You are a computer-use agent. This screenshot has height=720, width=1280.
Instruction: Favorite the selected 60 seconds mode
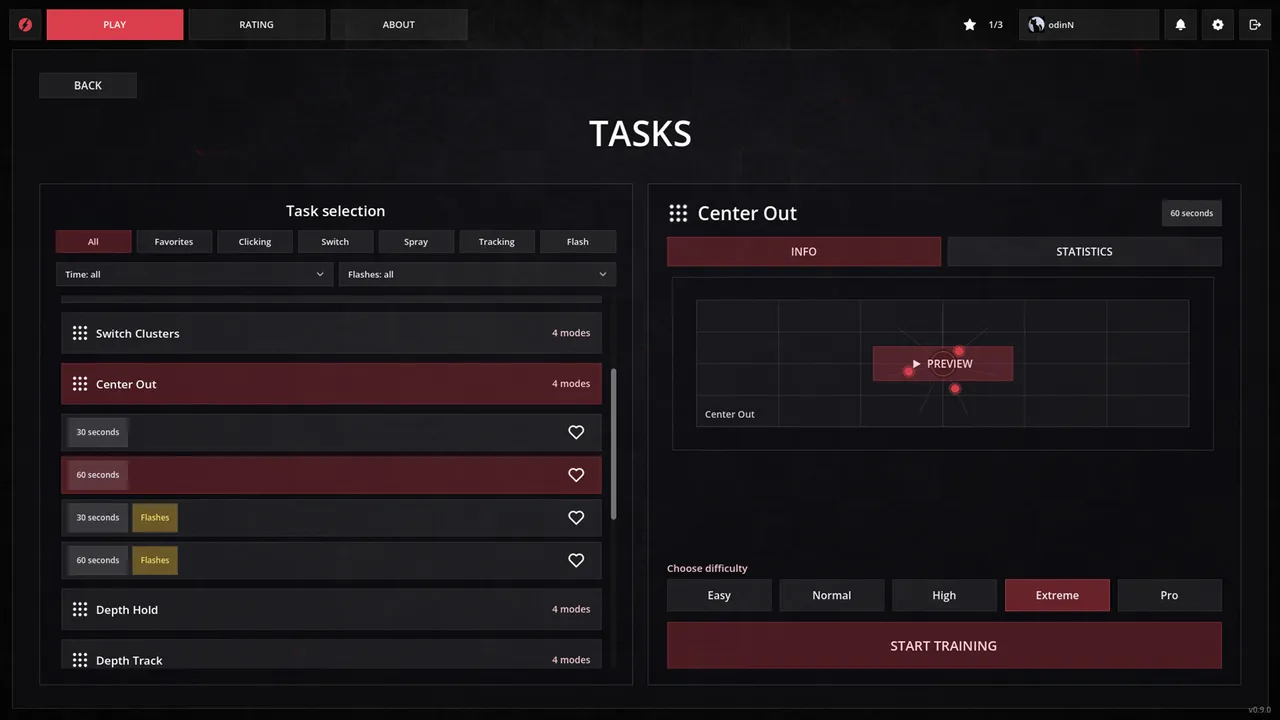click(x=576, y=475)
